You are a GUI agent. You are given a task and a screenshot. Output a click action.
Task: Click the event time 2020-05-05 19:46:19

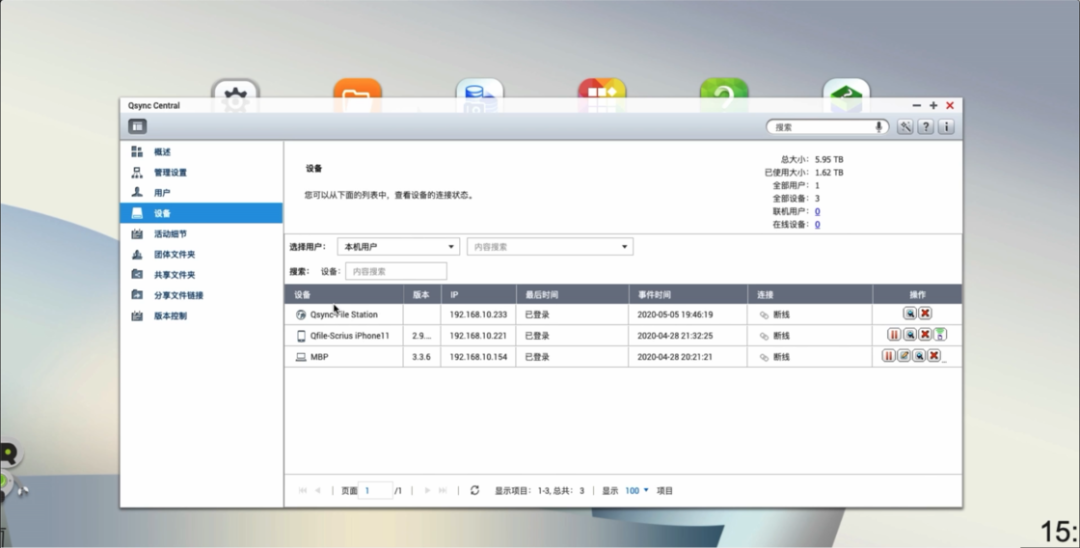[x=675, y=315]
